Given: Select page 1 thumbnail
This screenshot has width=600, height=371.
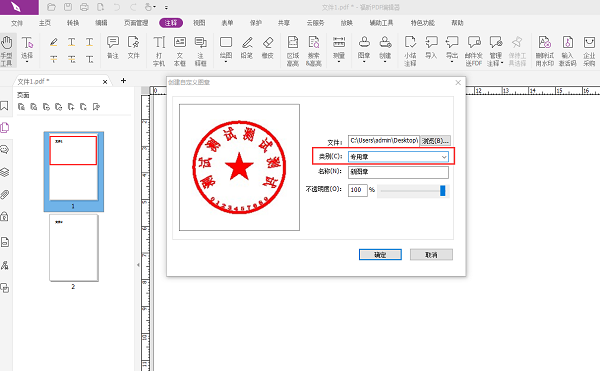Looking at the screenshot, I should [x=73, y=167].
